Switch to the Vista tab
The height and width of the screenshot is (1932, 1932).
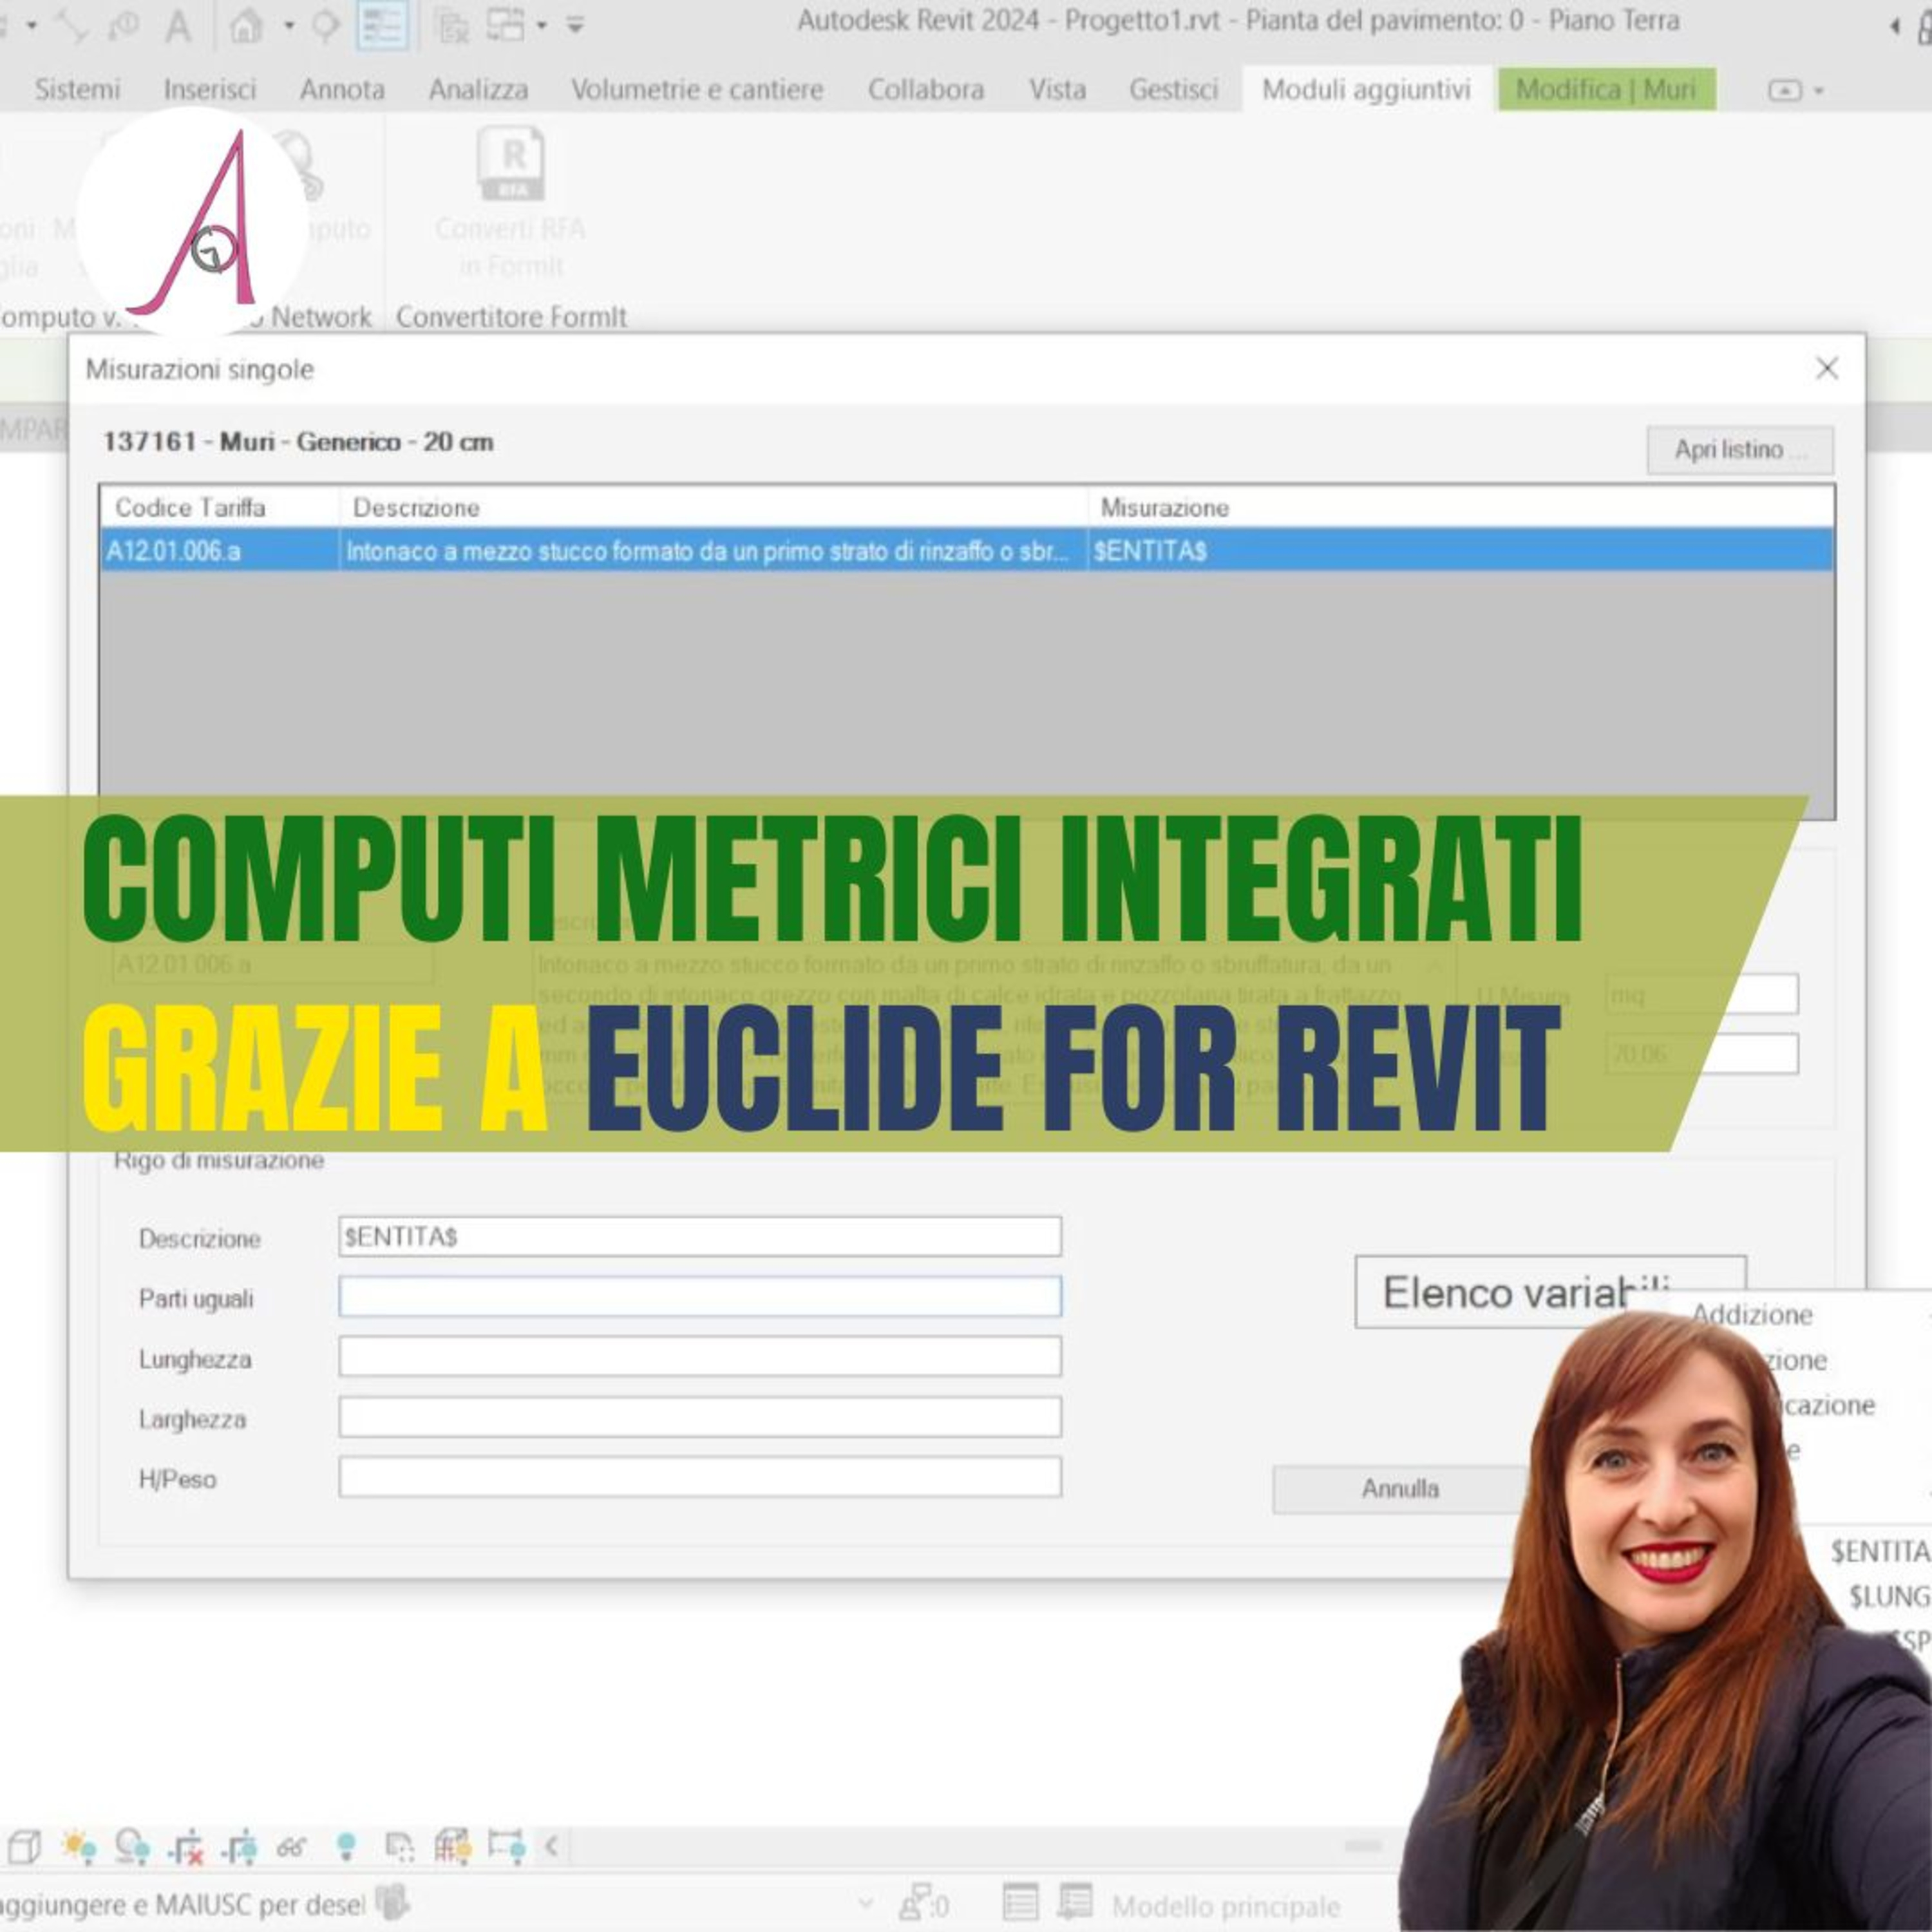[x=1057, y=90]
